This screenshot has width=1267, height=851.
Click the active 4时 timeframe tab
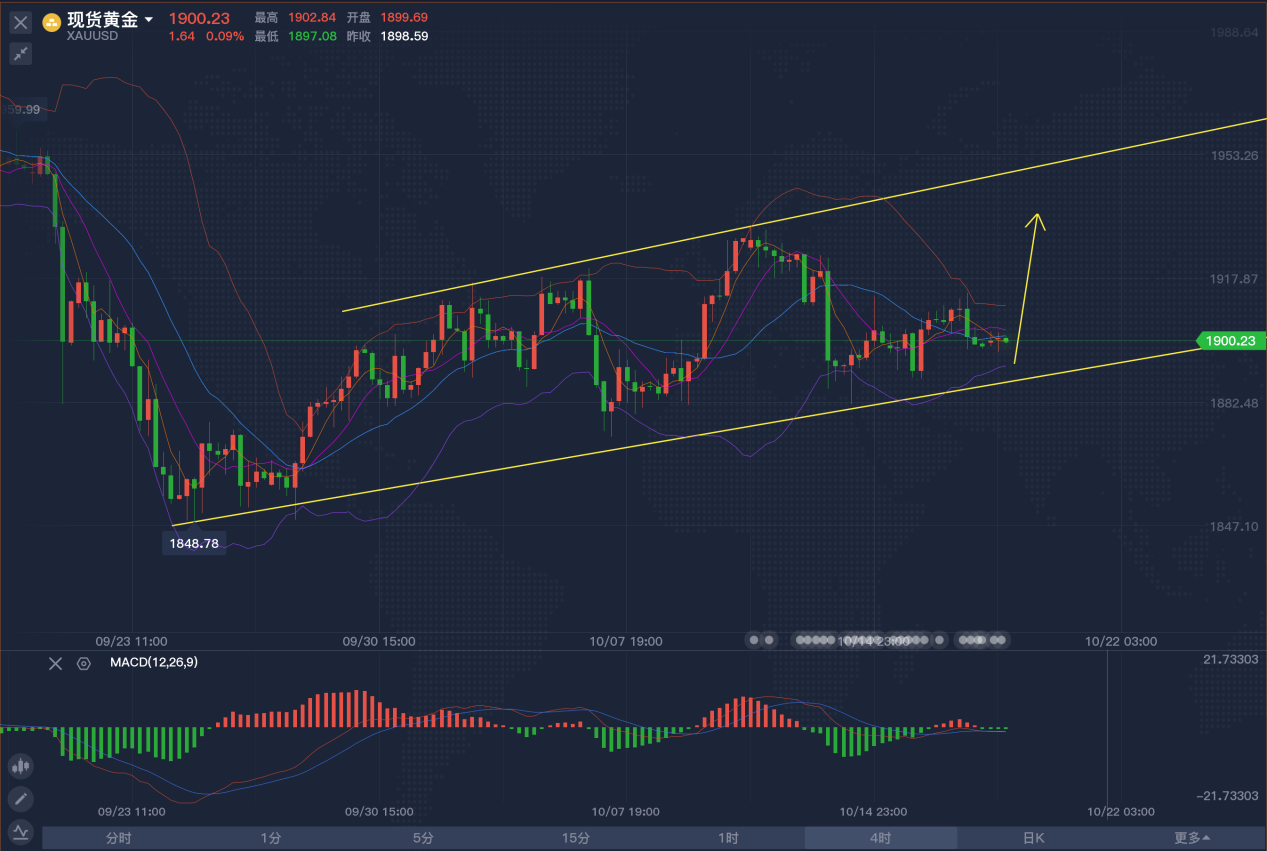click(880, 838)
